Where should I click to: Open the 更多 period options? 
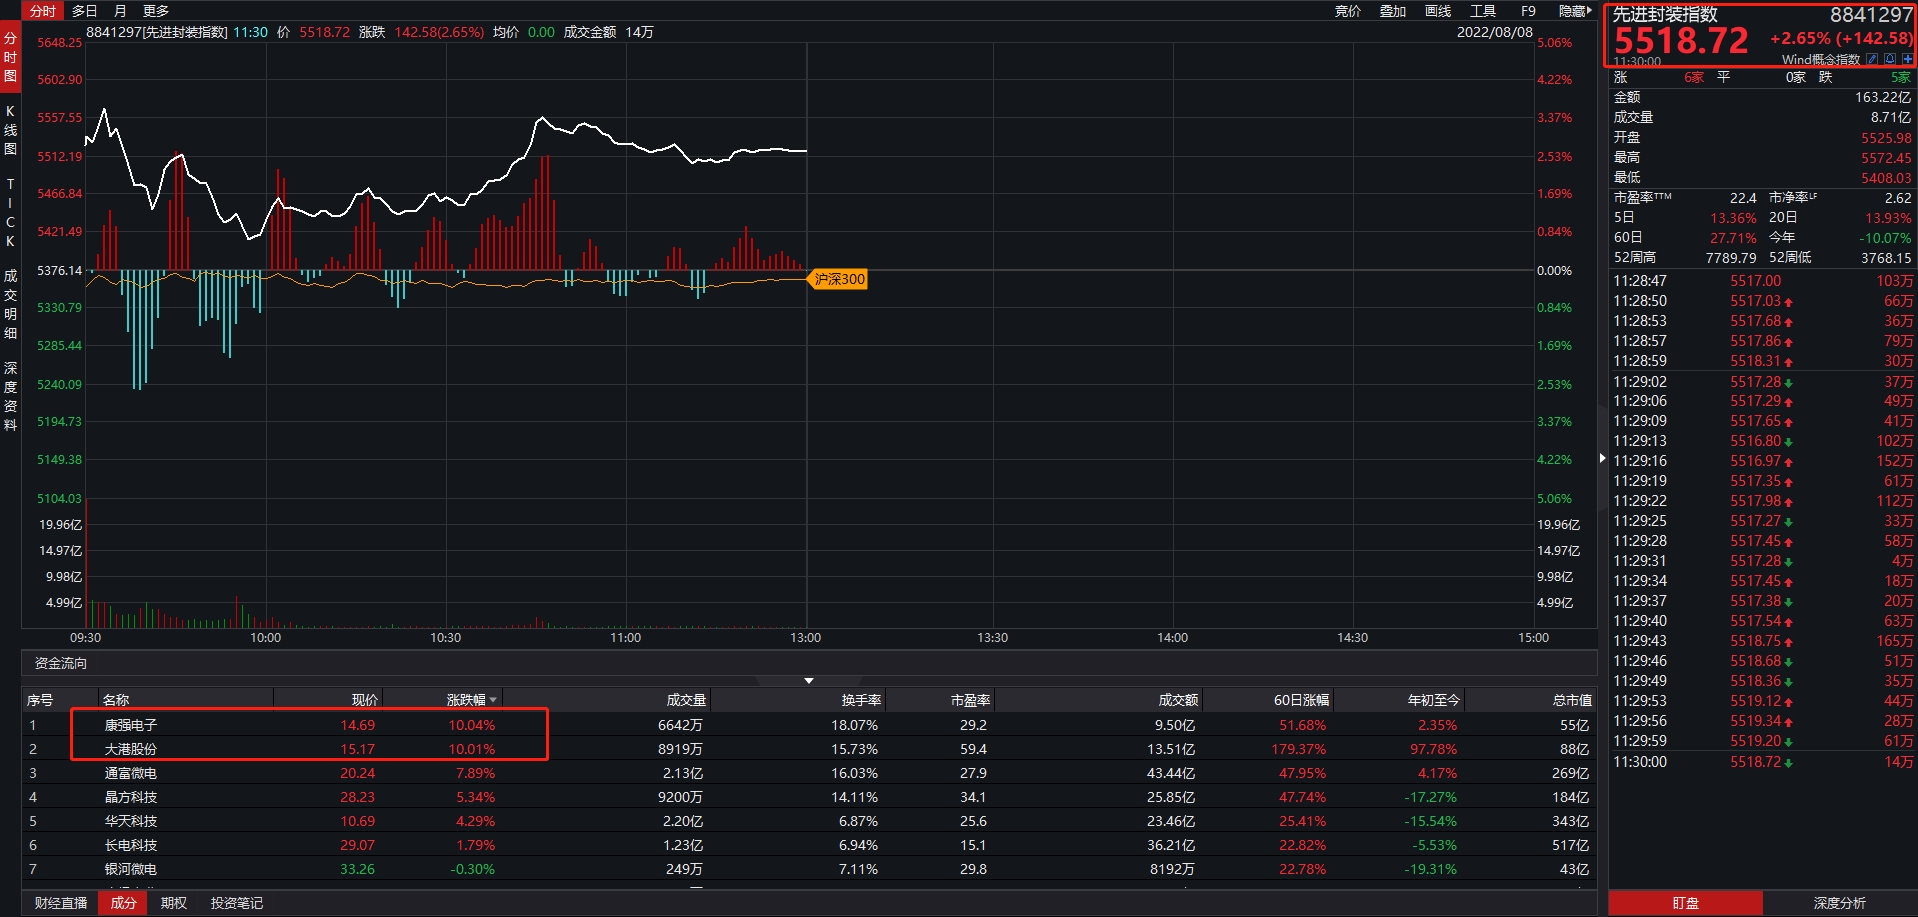coord(156,11)
